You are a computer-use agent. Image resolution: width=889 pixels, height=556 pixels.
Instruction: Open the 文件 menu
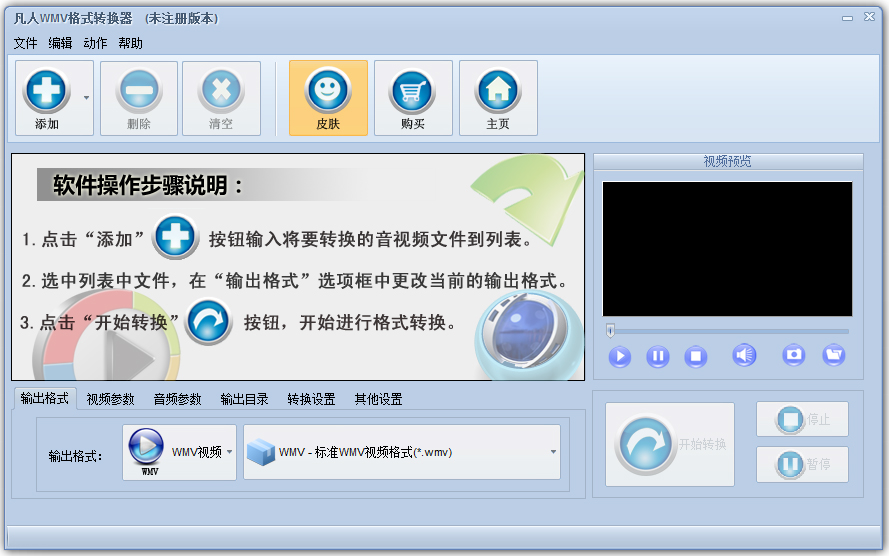pos(26,43)
